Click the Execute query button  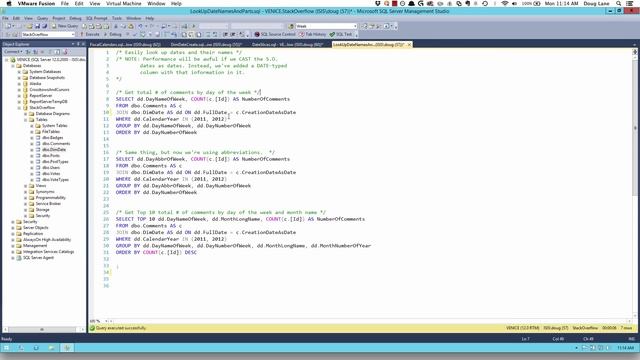point(90,34)
